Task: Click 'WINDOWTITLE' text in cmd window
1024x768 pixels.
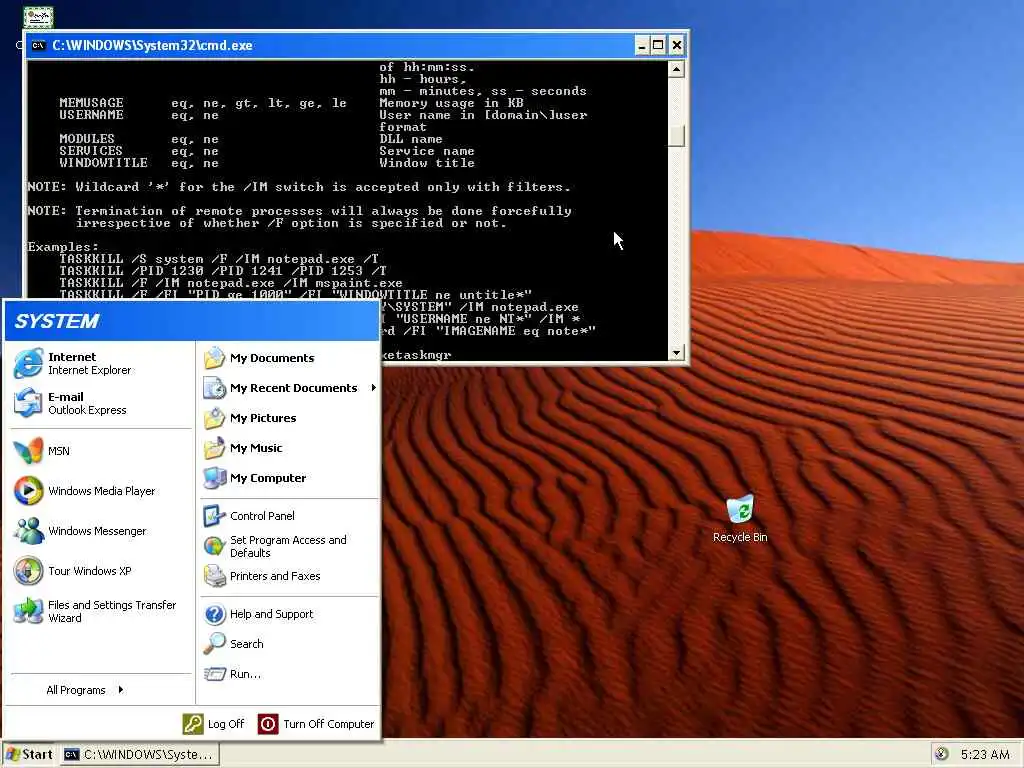Action: (x=103, y=163)
